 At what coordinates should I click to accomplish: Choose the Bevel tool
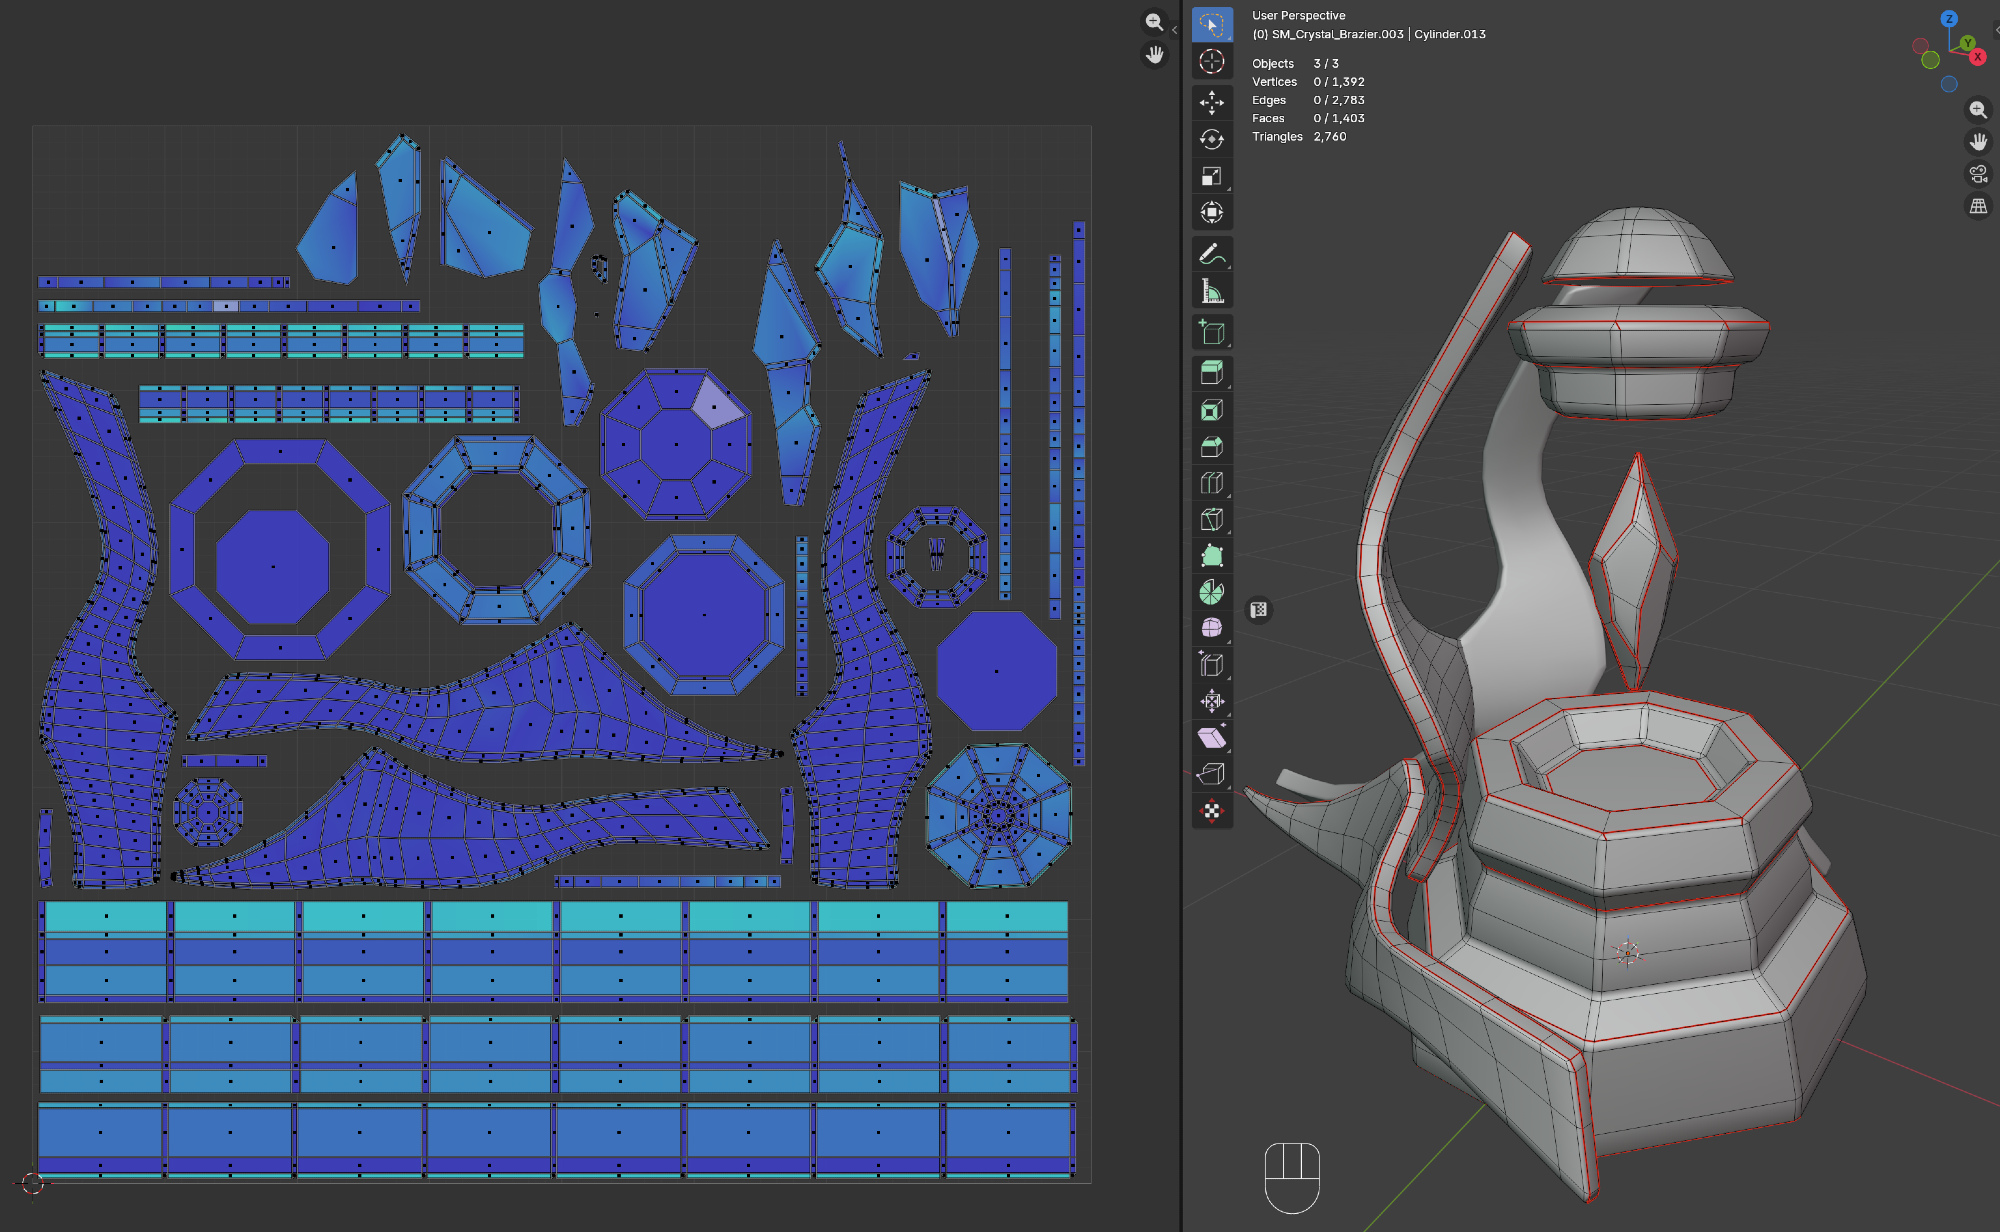coord(1211,447)
